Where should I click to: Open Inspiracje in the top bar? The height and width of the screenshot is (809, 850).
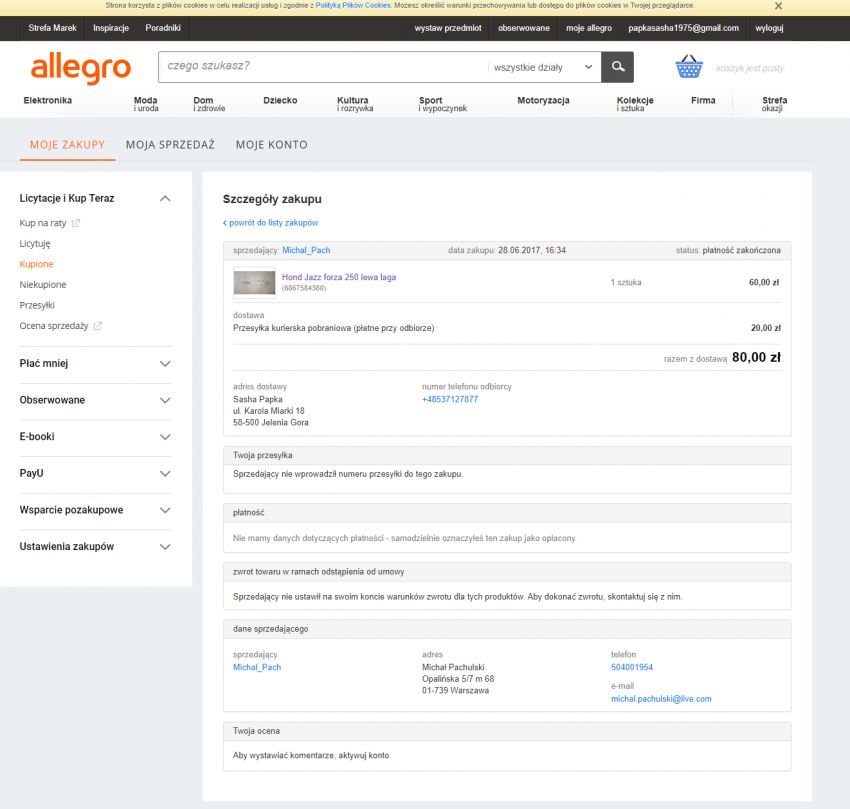coord(111,28)
